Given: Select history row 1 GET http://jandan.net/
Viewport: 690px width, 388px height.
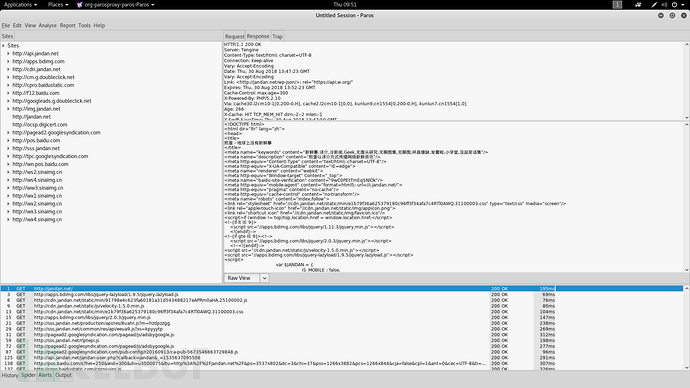Looking at the screenshot, I should click(x=341, y=289).
